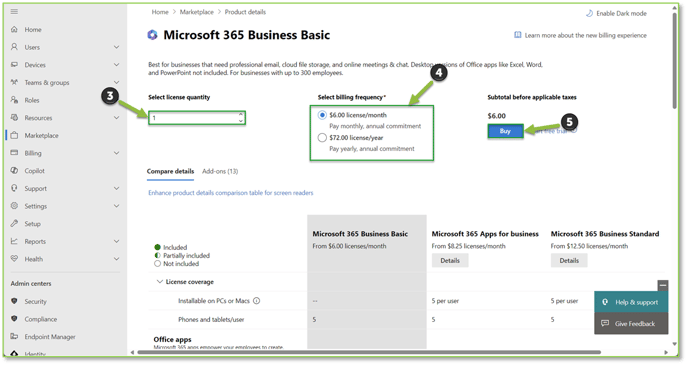Select the Compare details tab

coord(170,171)
